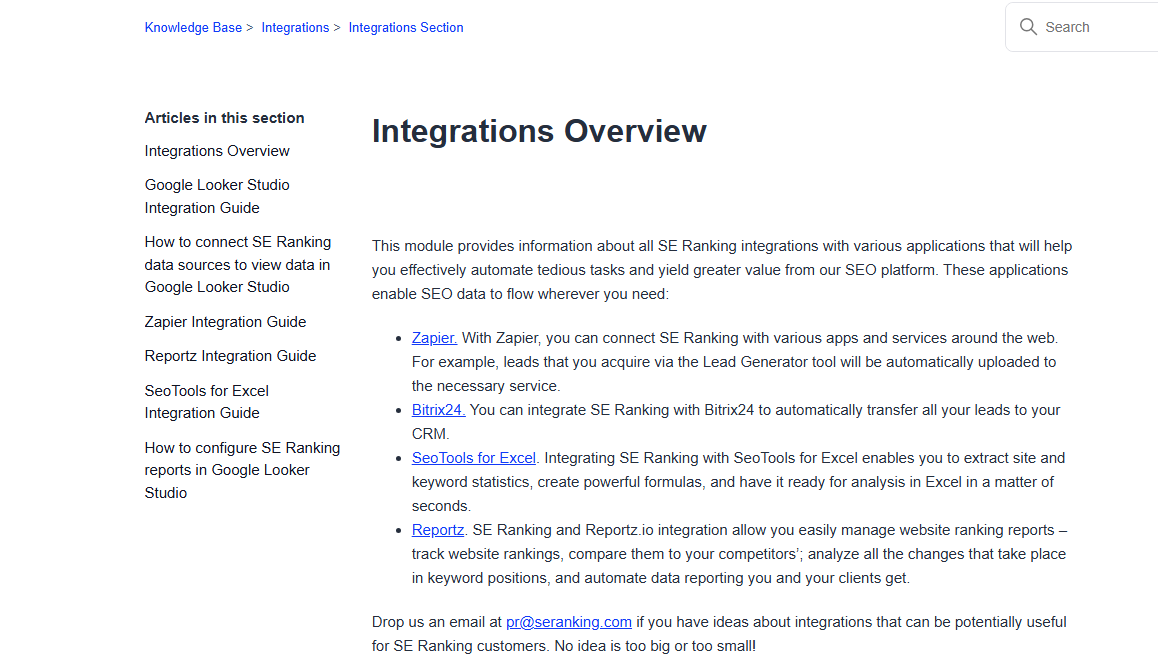This screenshot has height=669, width=1158.
Task: Click the Integrations Overview page heading
Action: [x=538, y=130]
